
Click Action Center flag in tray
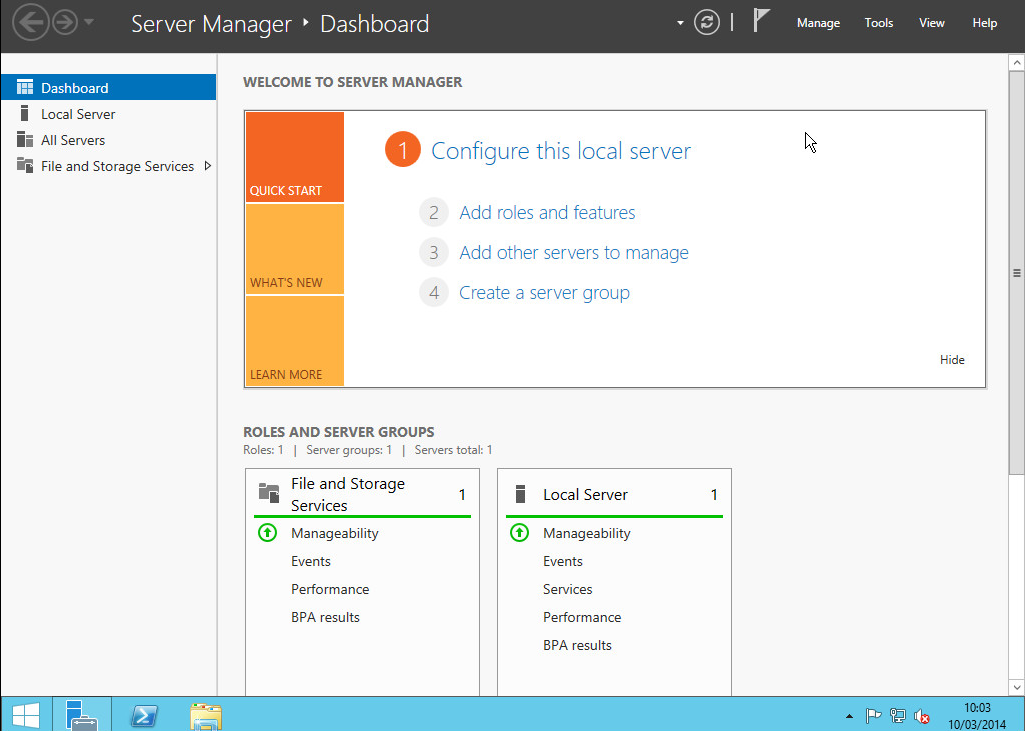click(x=873, y=717)
